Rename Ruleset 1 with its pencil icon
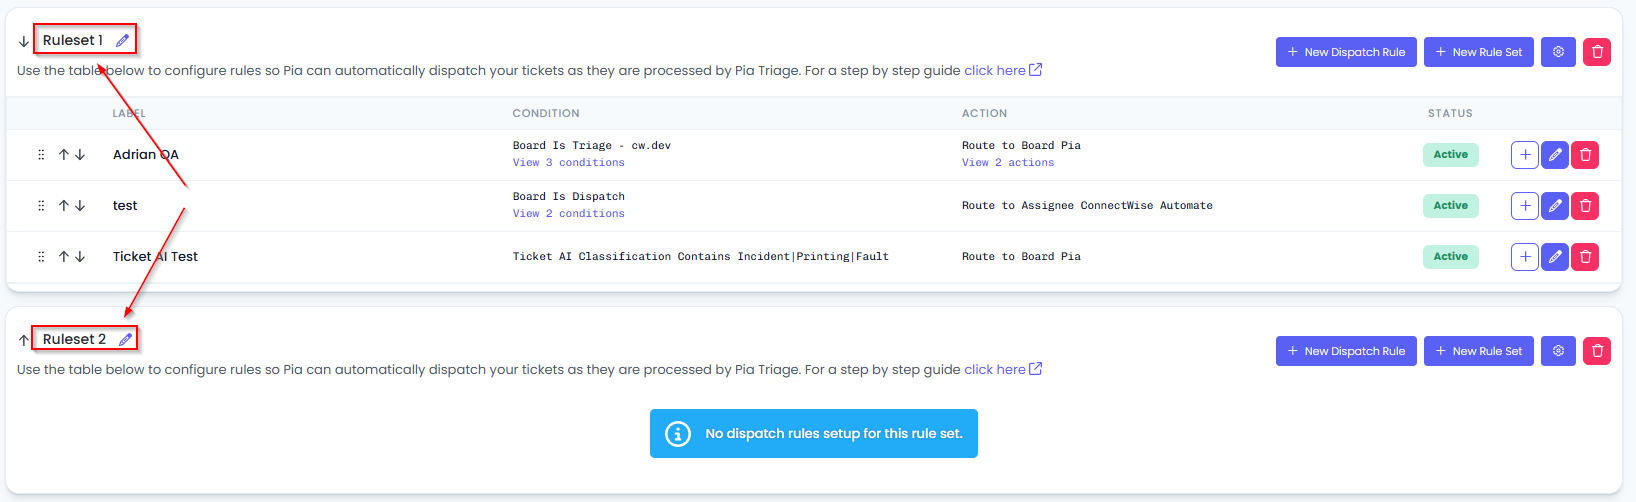This screenshot has height=502, width=1636. tap(122, 40)
